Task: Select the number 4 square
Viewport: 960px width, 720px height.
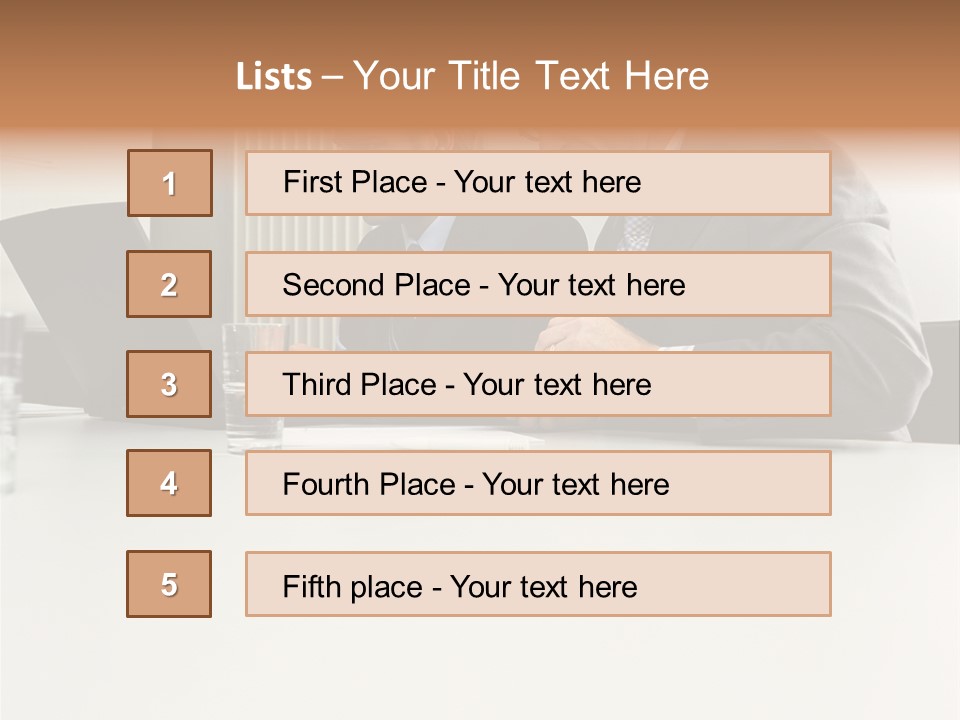Action: pyautogui.click(x=169, y=483)
